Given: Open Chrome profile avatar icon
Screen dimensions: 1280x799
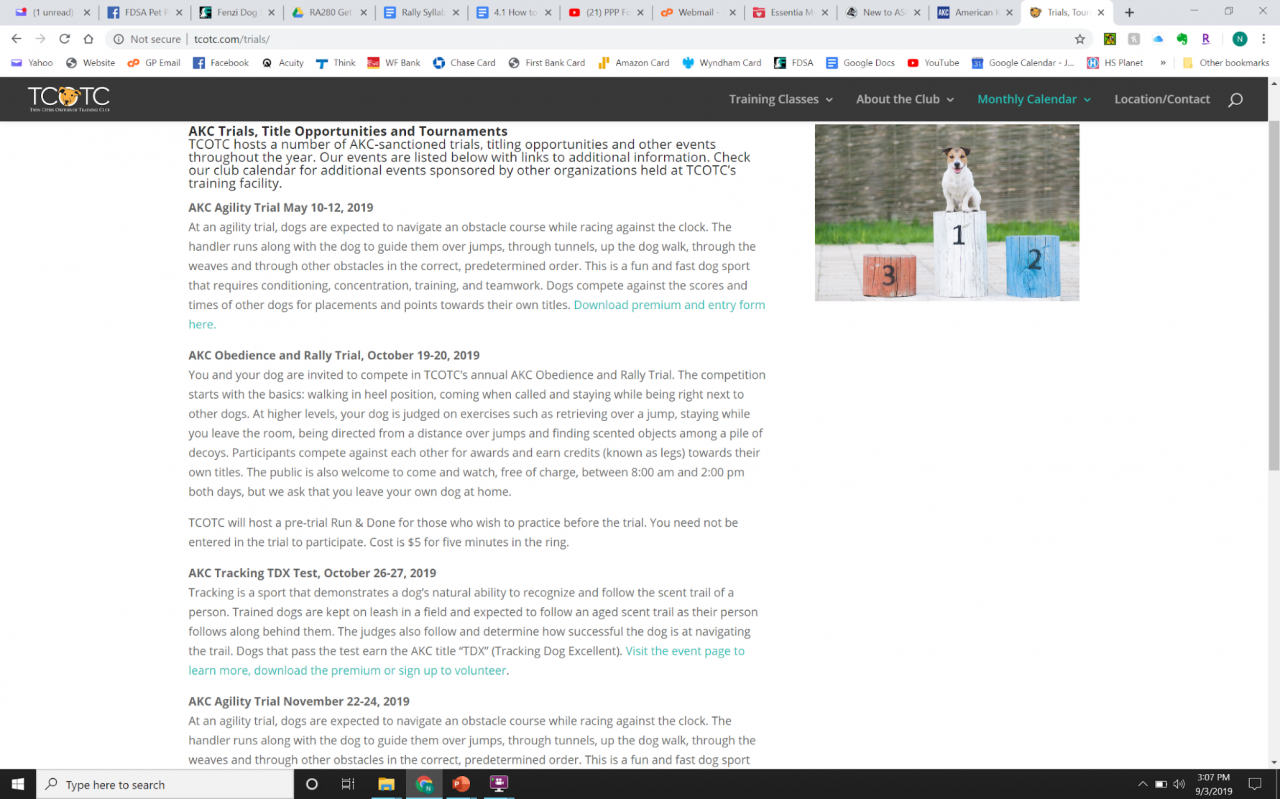Looking at the screenshot, I should tap(1239, 39).
